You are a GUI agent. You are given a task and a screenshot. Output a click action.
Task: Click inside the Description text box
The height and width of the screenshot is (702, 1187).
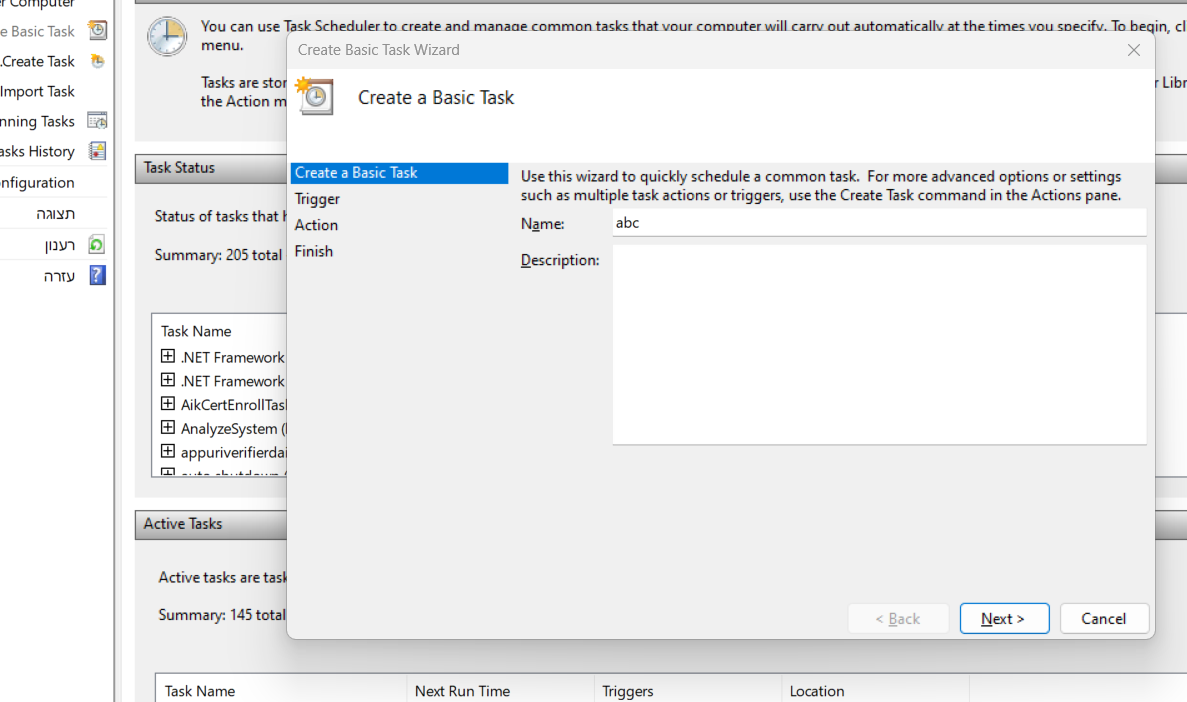click(879, 345)
